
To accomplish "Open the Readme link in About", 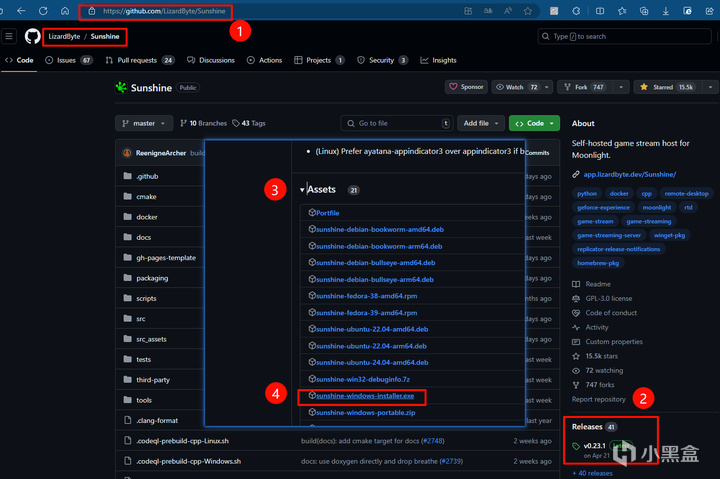I will [x=598, y=284].
